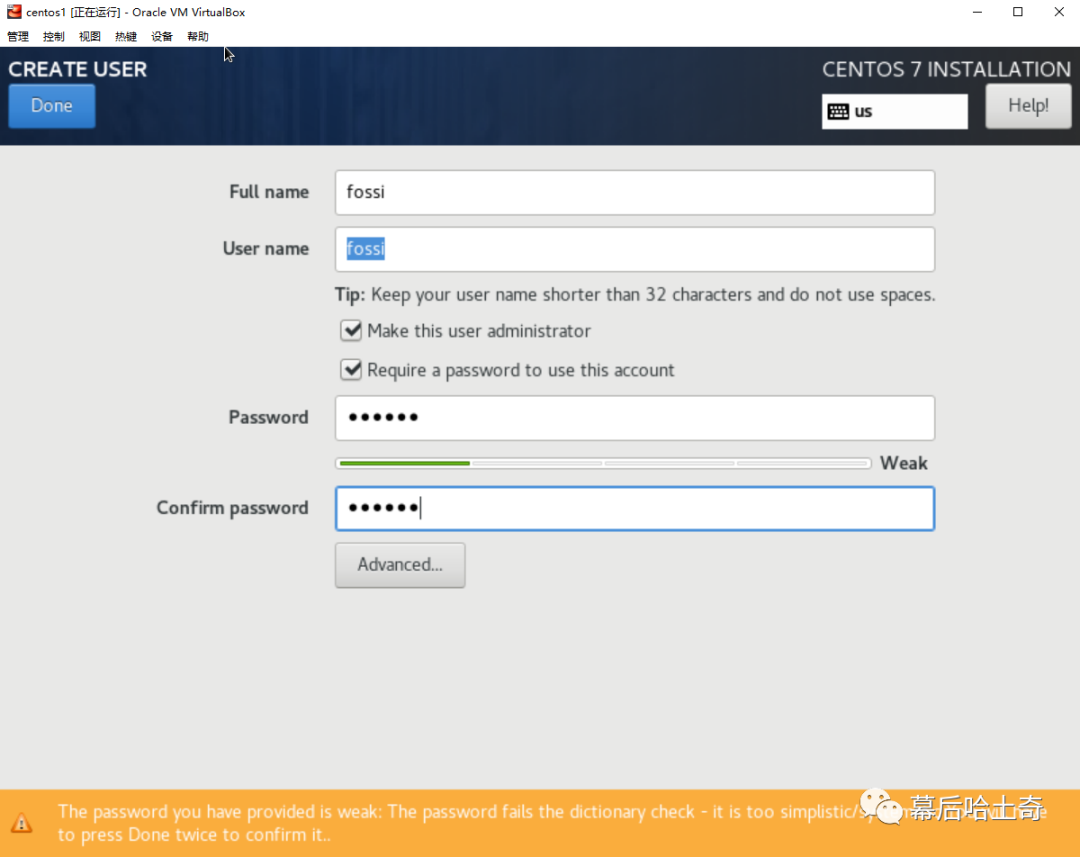
Task: Click the password strength bar
Action: coord(603,463)
